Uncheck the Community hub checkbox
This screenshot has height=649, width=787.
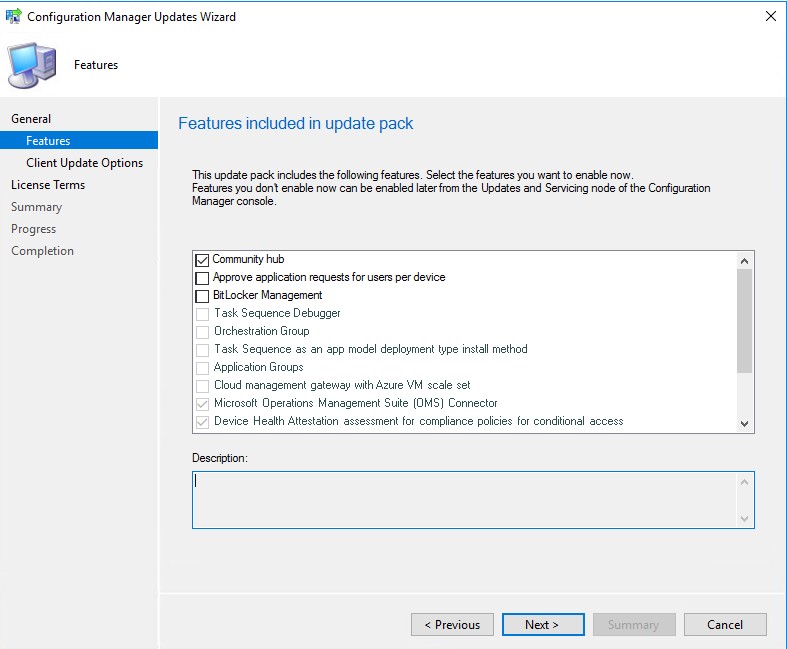pos(203,260)
